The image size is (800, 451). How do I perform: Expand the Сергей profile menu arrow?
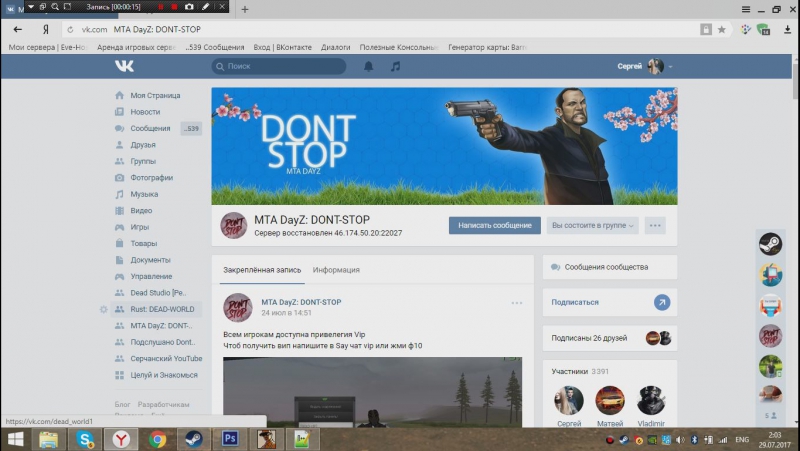click(670, 67)
